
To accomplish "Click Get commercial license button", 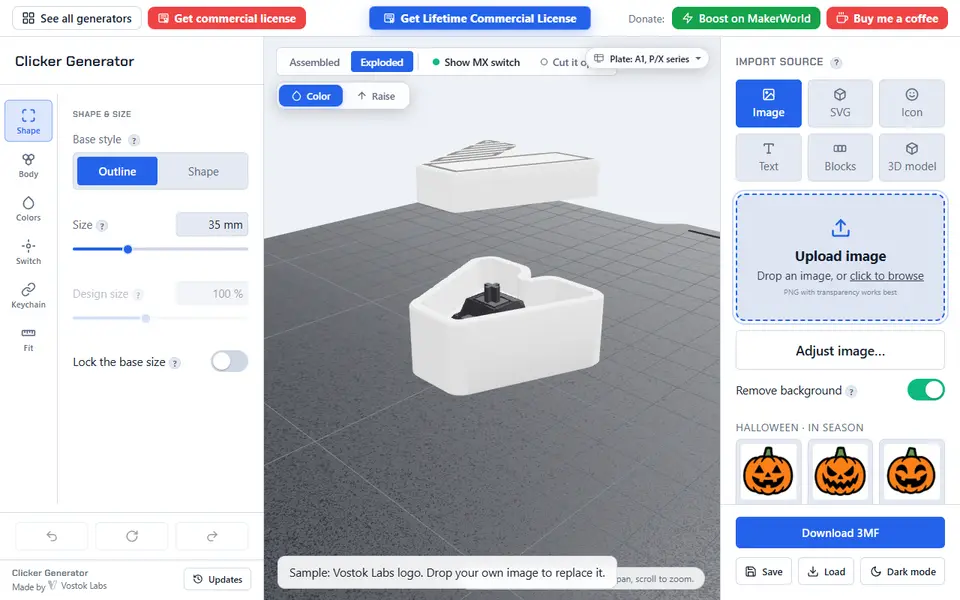I will click(x=227, y=18).
